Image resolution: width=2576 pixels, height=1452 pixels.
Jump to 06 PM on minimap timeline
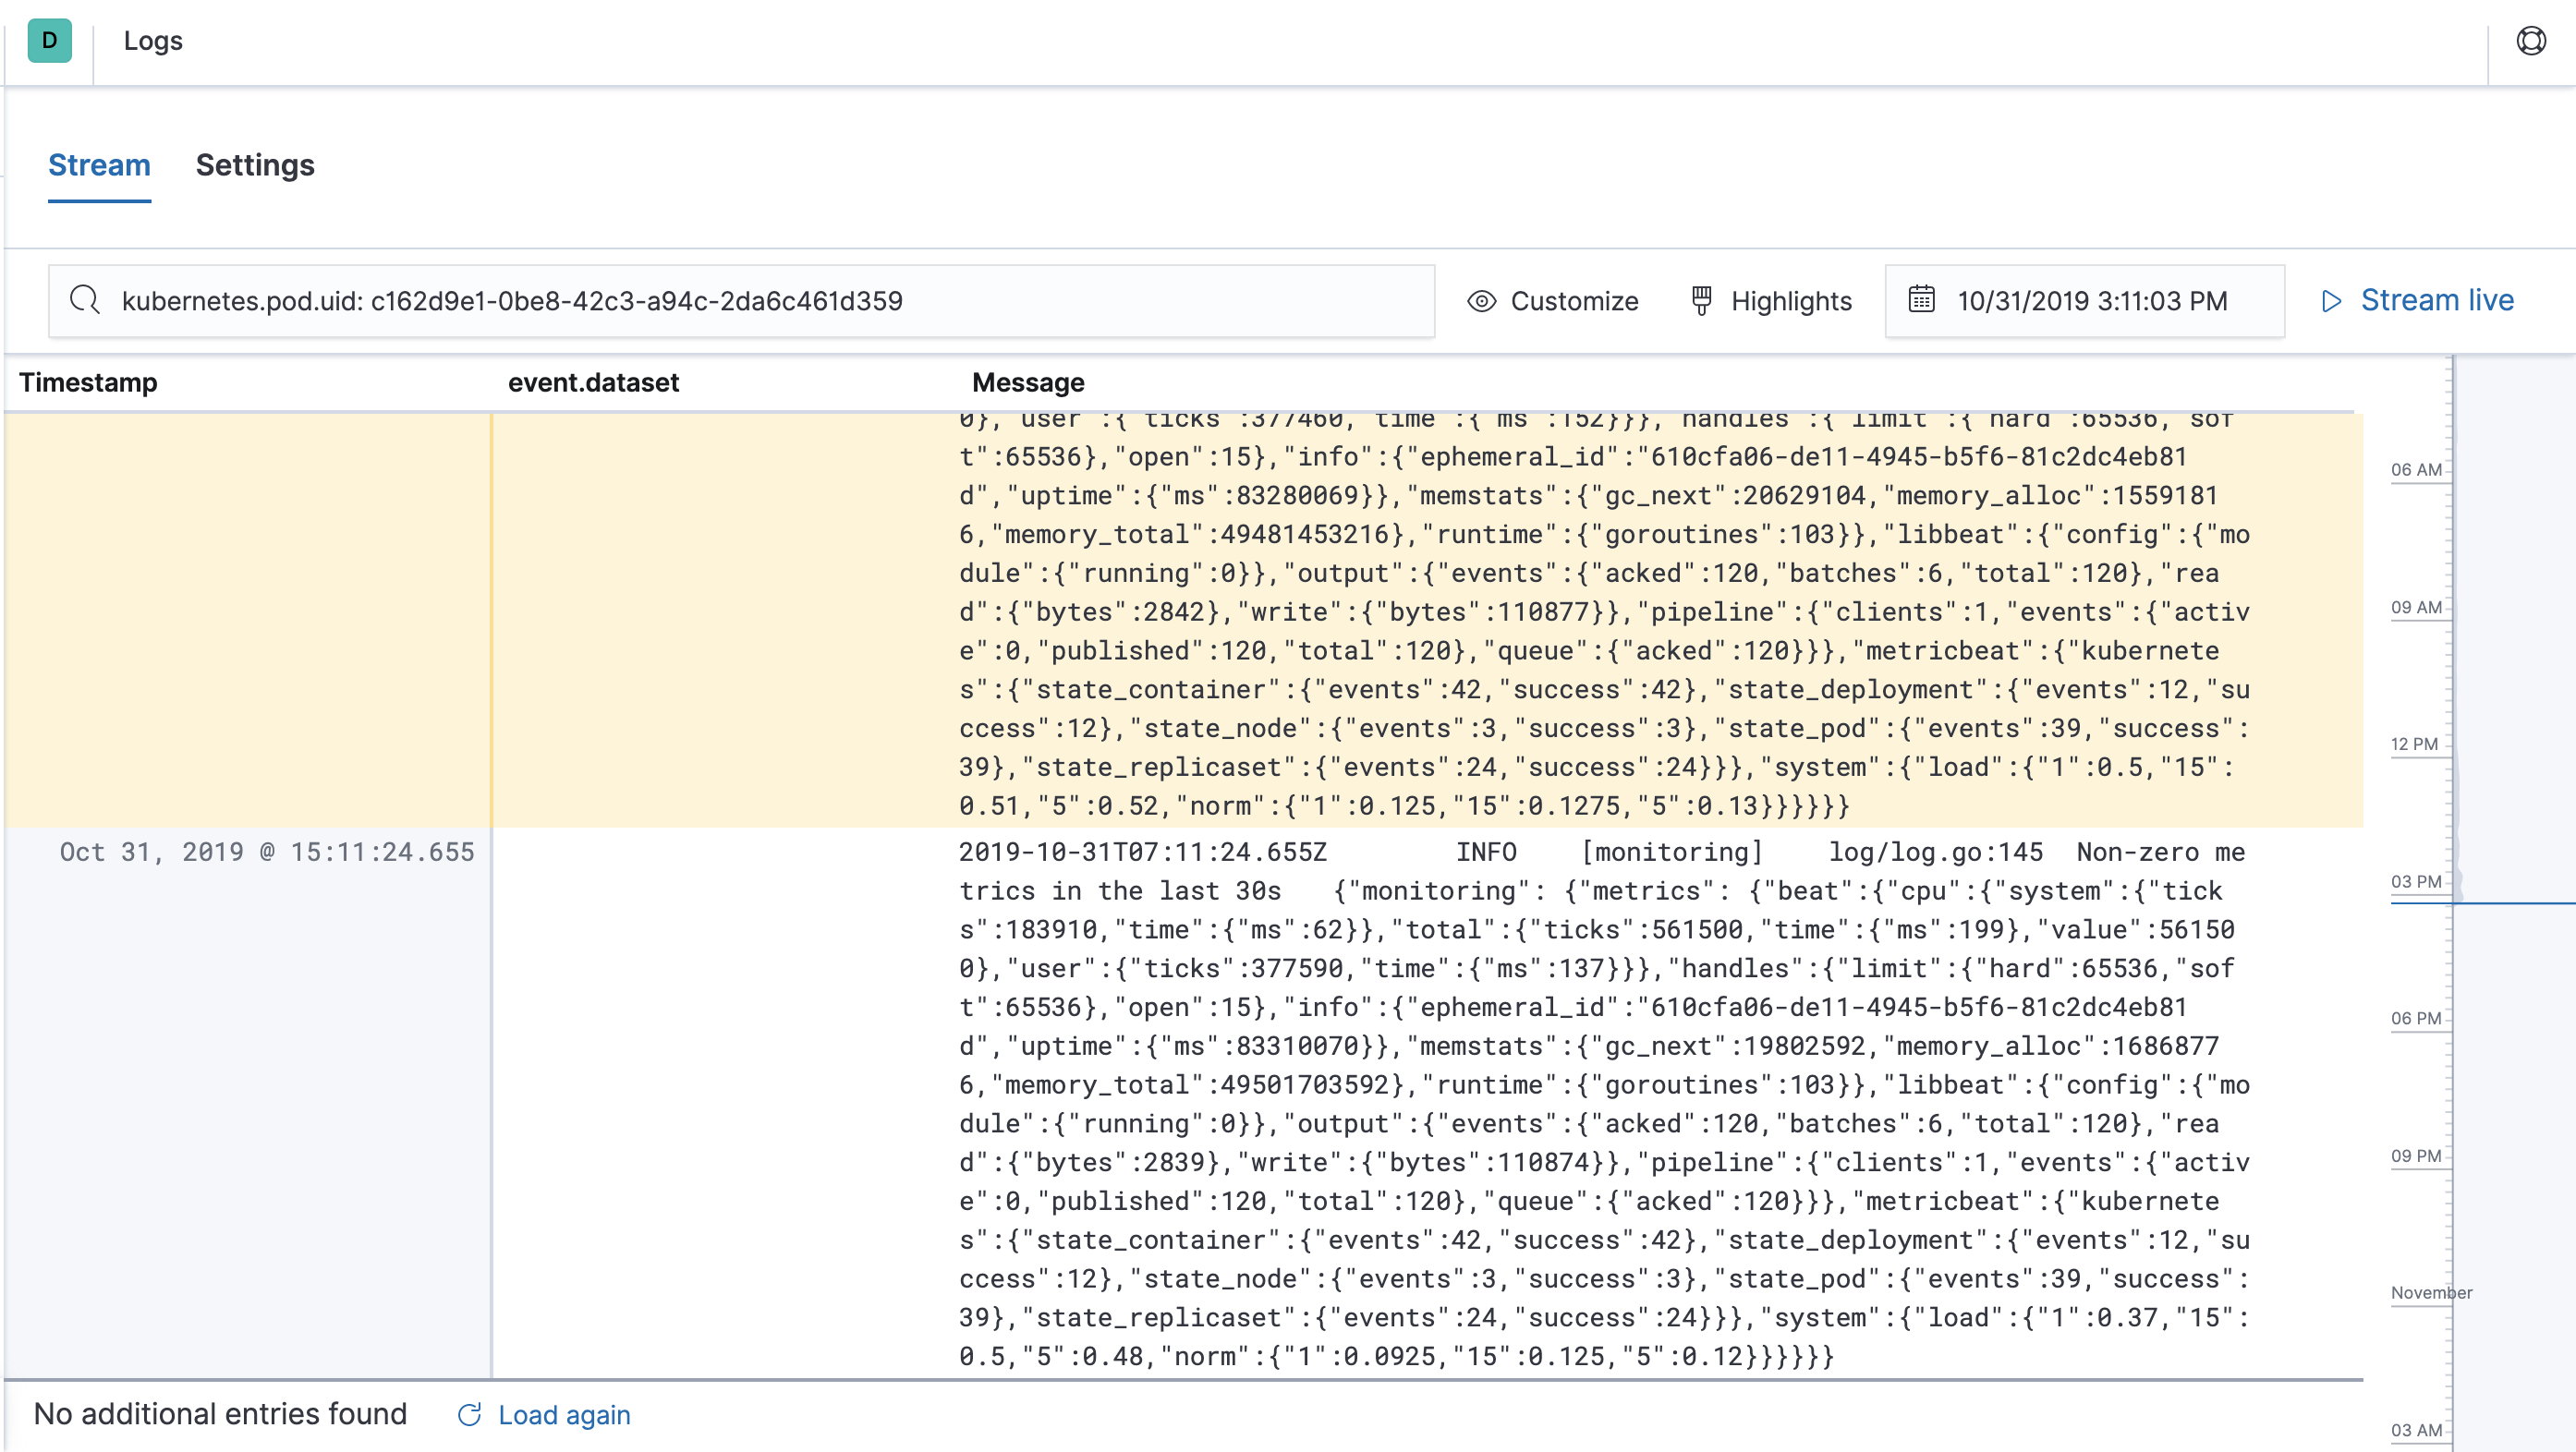pyautogui.click(x=2416, y=1018)
